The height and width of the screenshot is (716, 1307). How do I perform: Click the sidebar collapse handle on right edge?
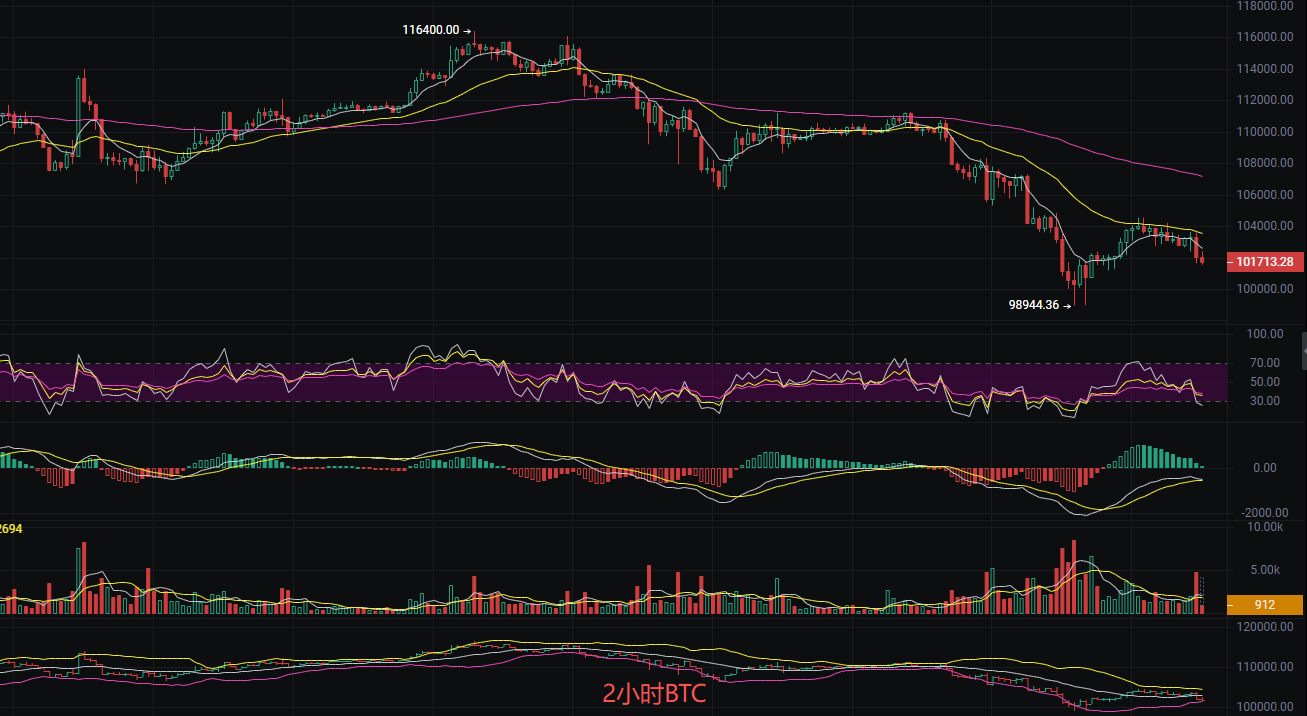pyautogui.click(x=1302, y=349)
